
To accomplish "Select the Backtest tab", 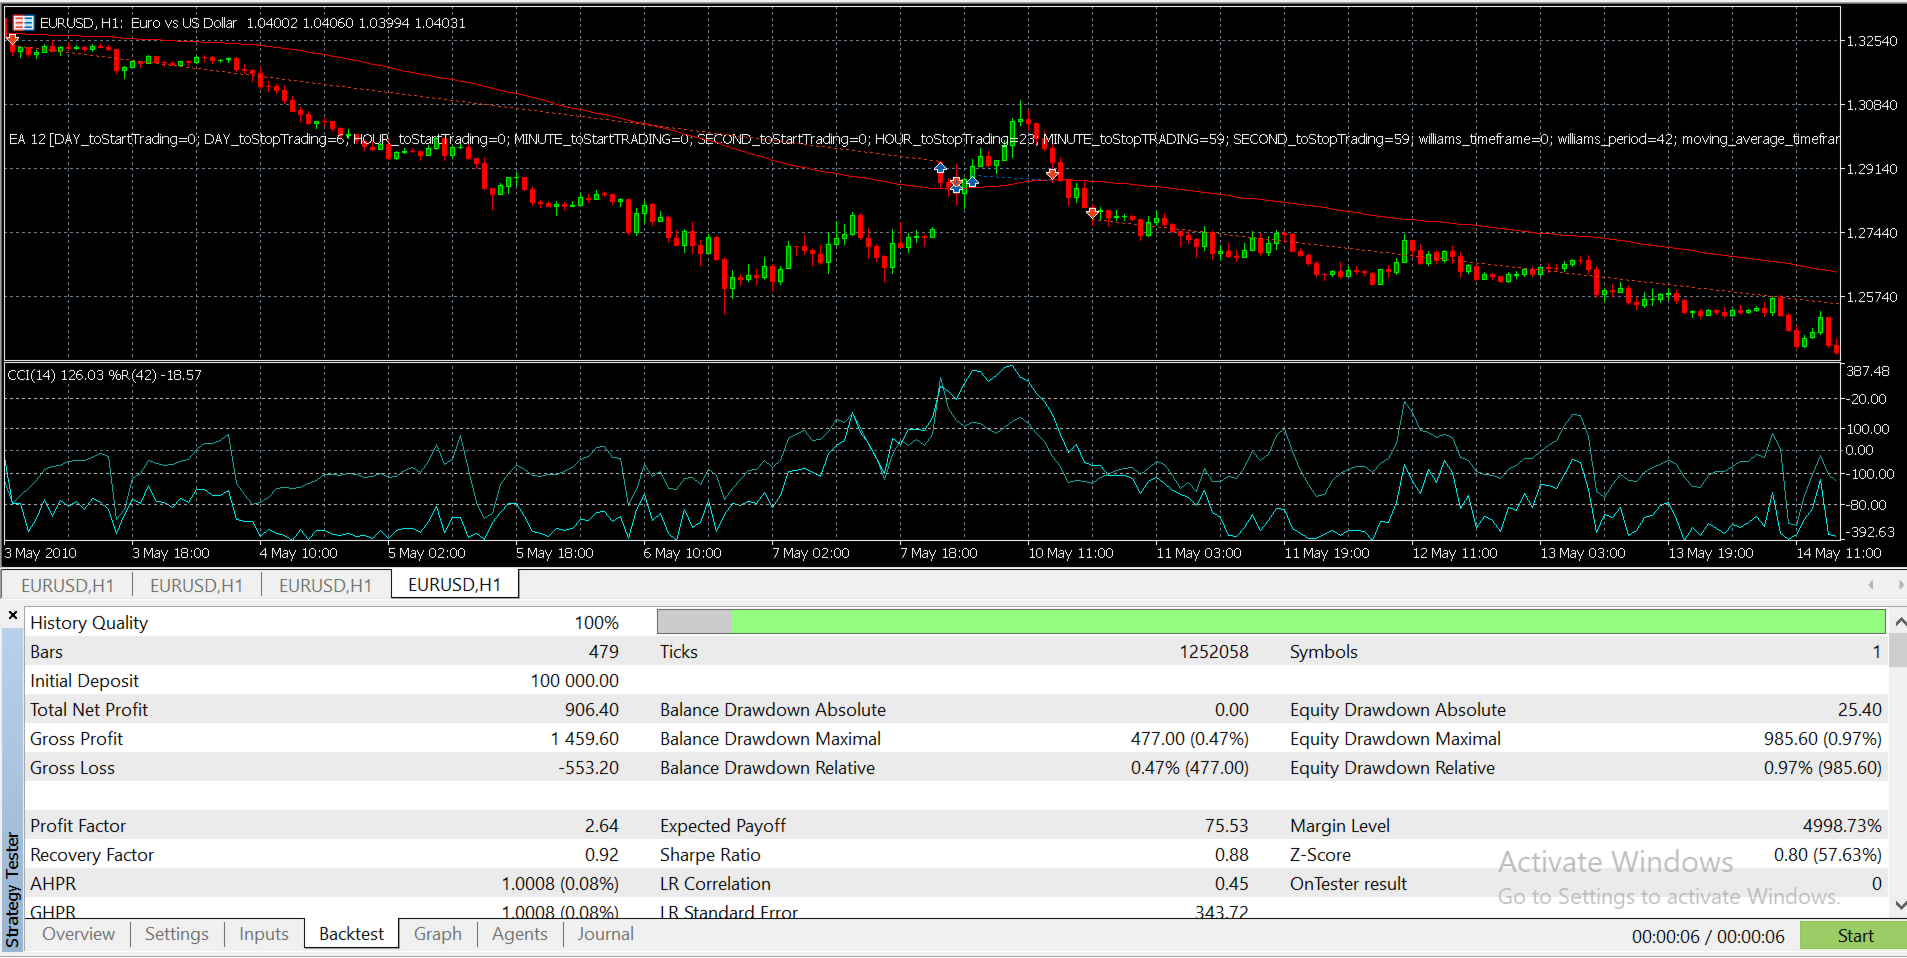I will [352, 934].
